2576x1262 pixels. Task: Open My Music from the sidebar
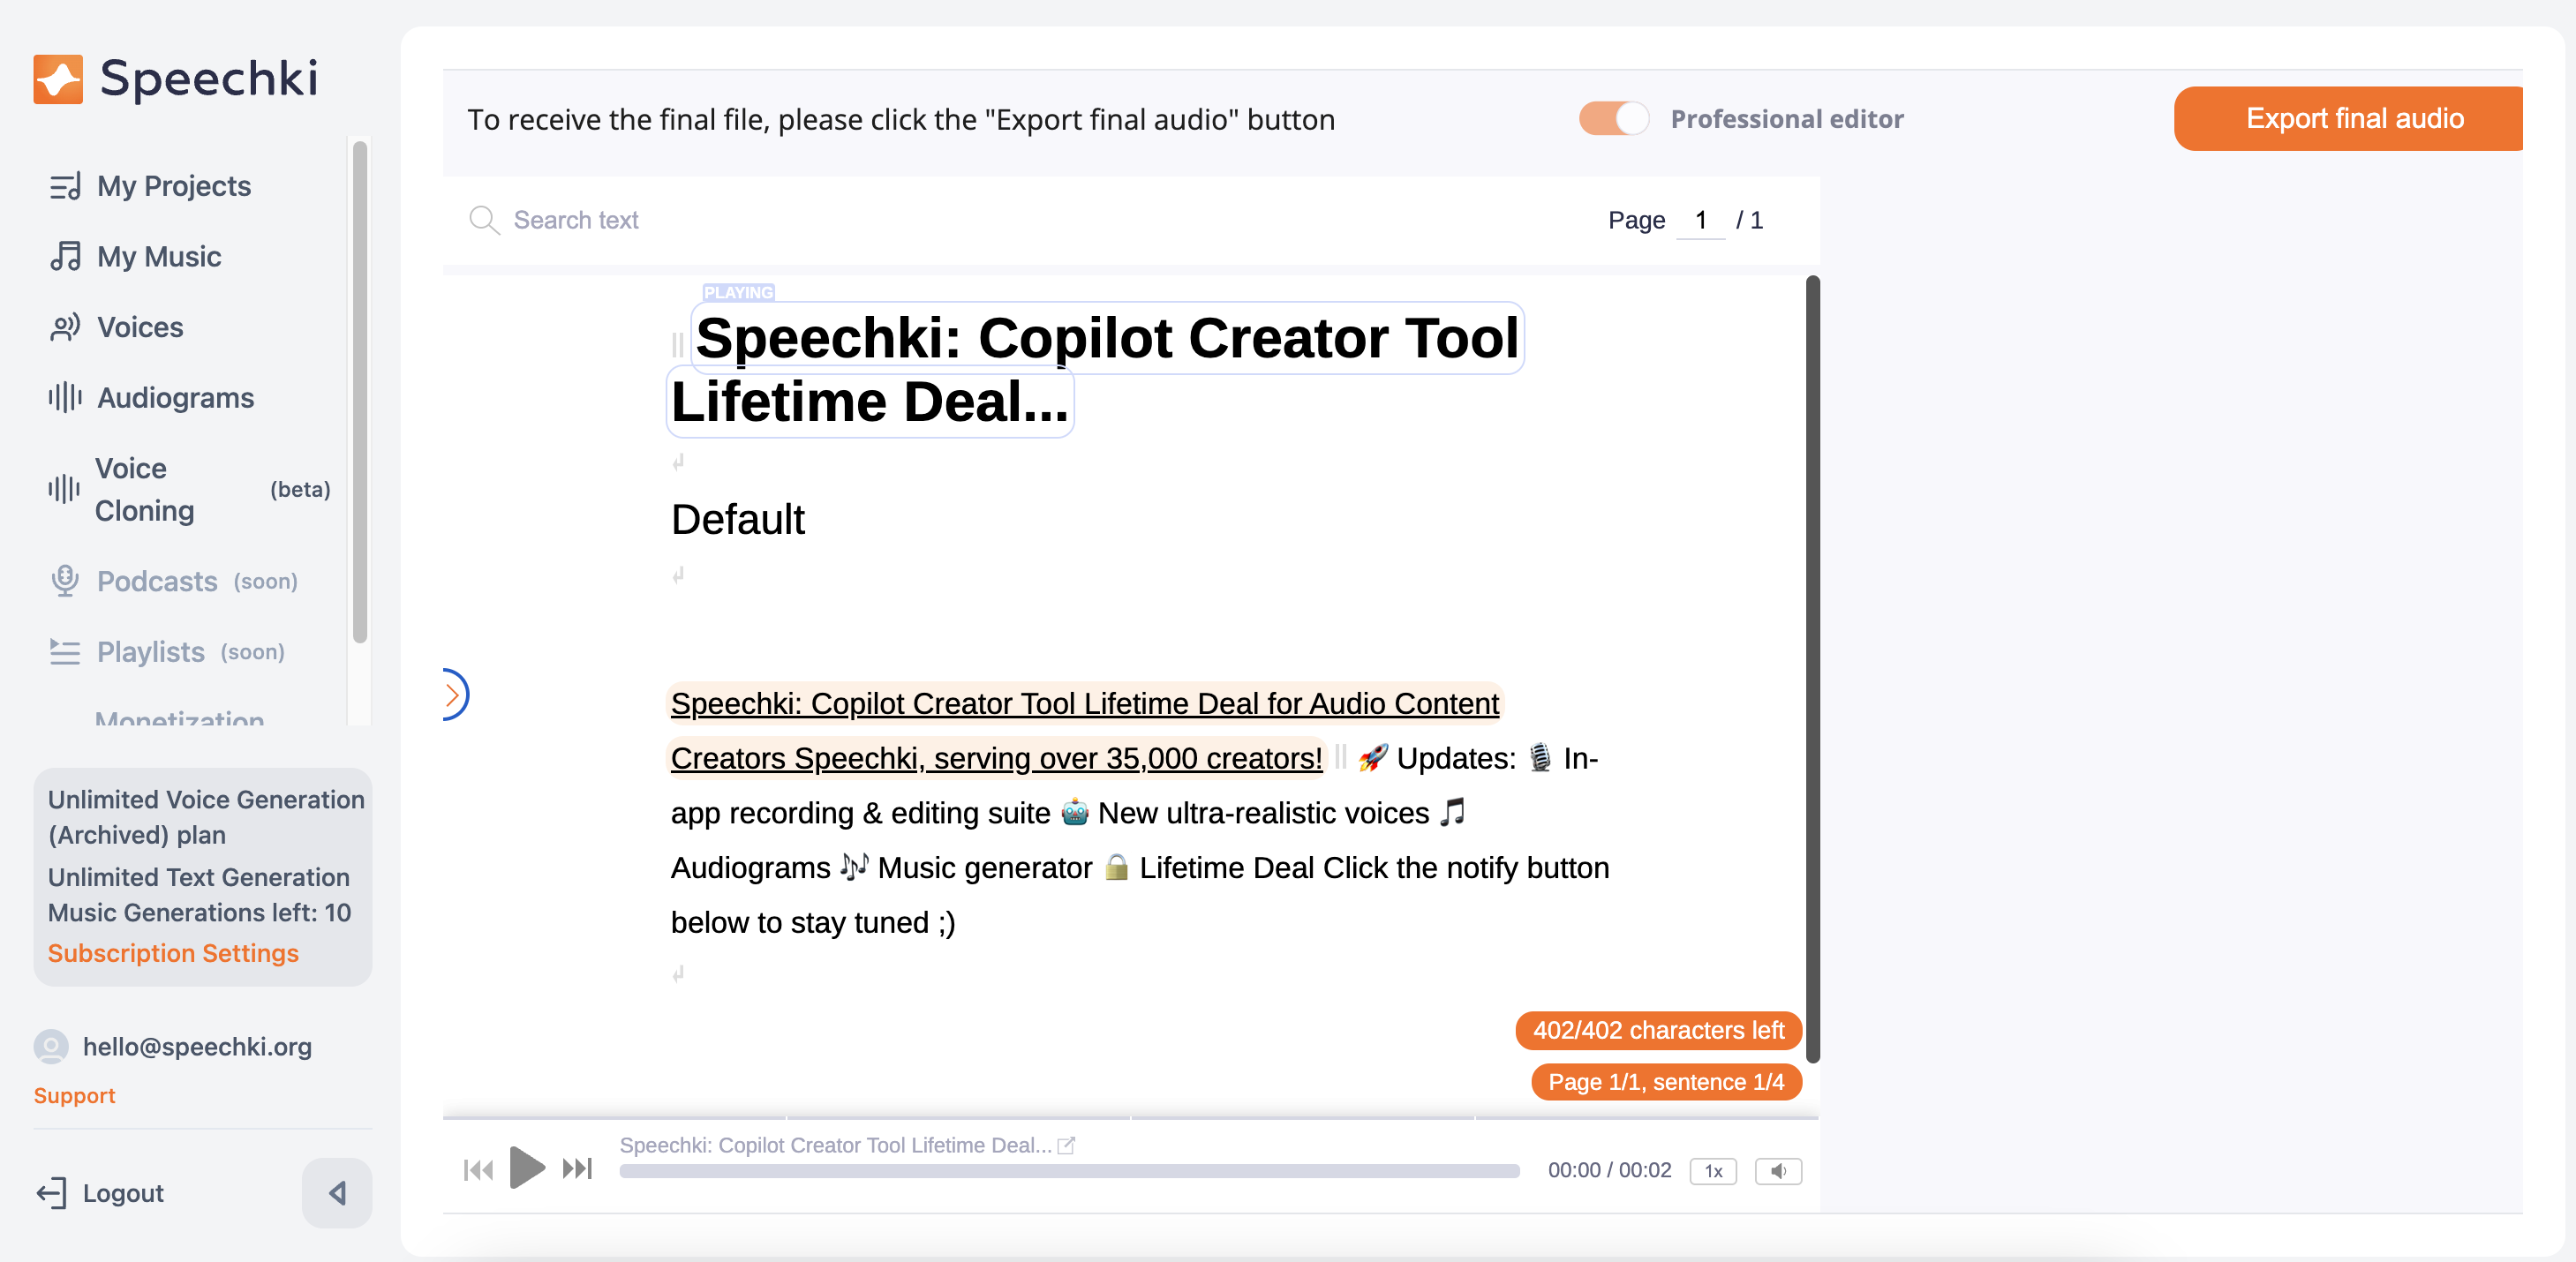coord(159,257)
